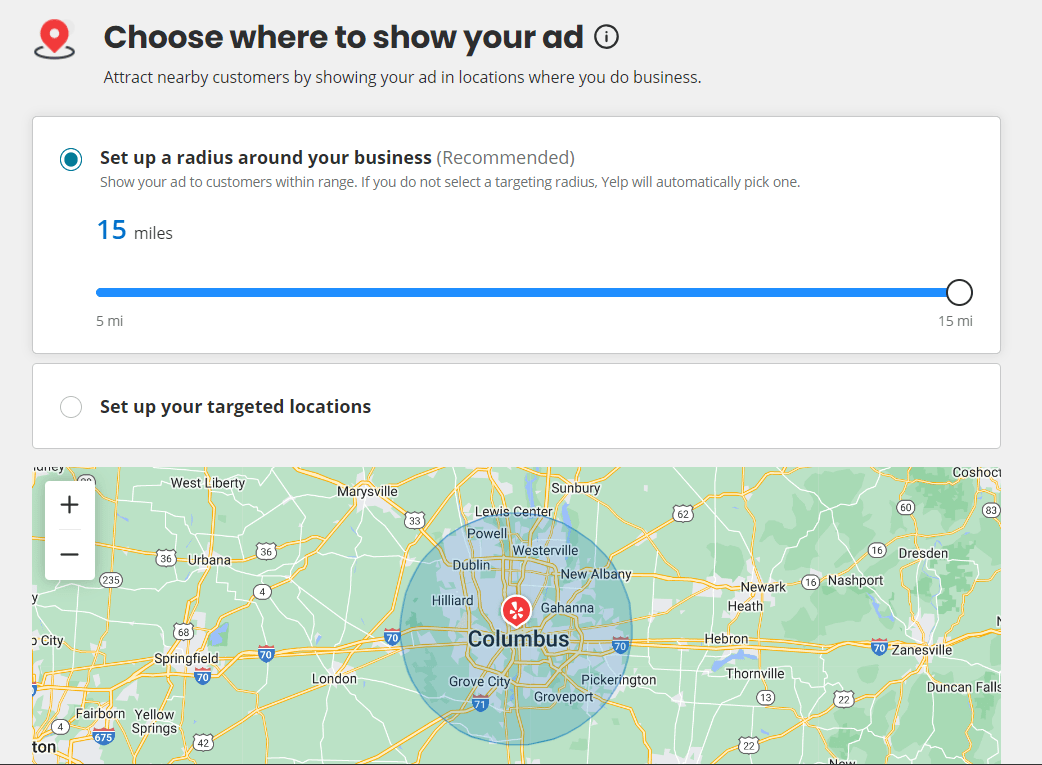The height and width of the screenshot is (765, 1042).
Task: Click the radius slider handle
Action: (959, 292)
